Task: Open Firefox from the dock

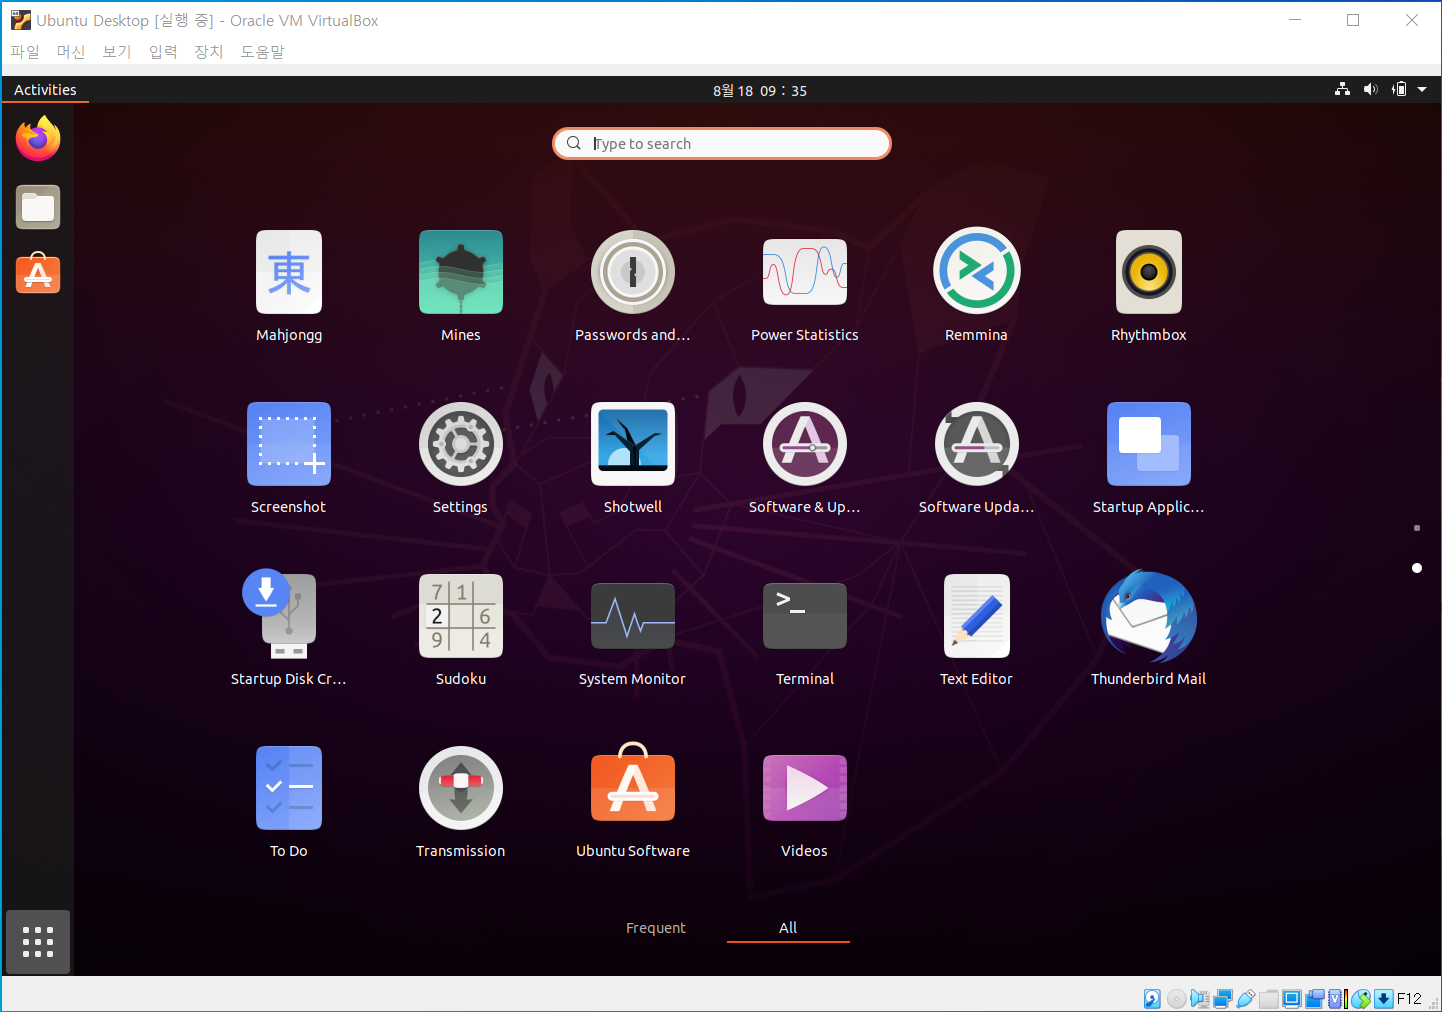Action: point(38,139)
